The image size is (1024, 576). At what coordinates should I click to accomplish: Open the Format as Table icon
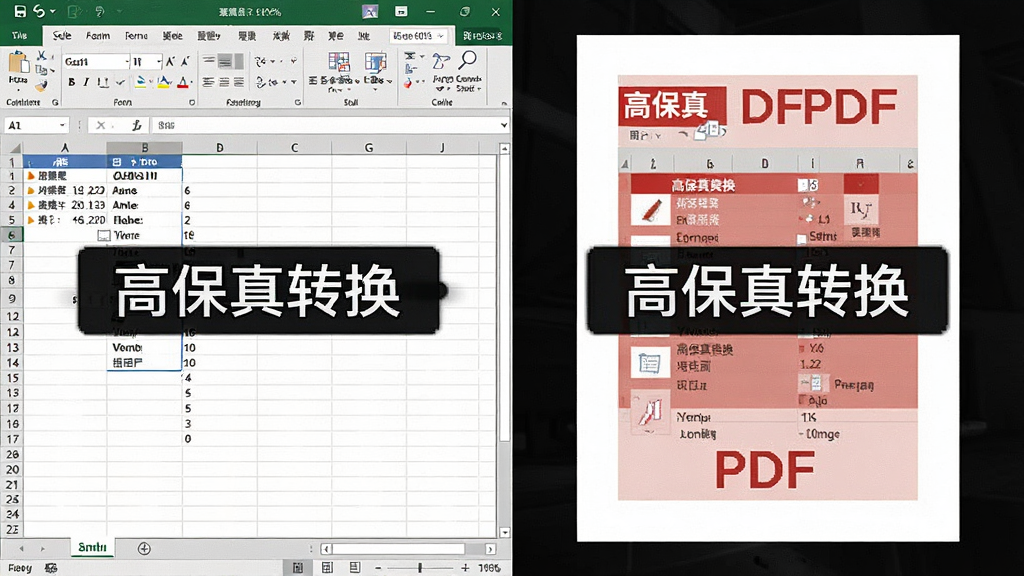tap(376, 63)
